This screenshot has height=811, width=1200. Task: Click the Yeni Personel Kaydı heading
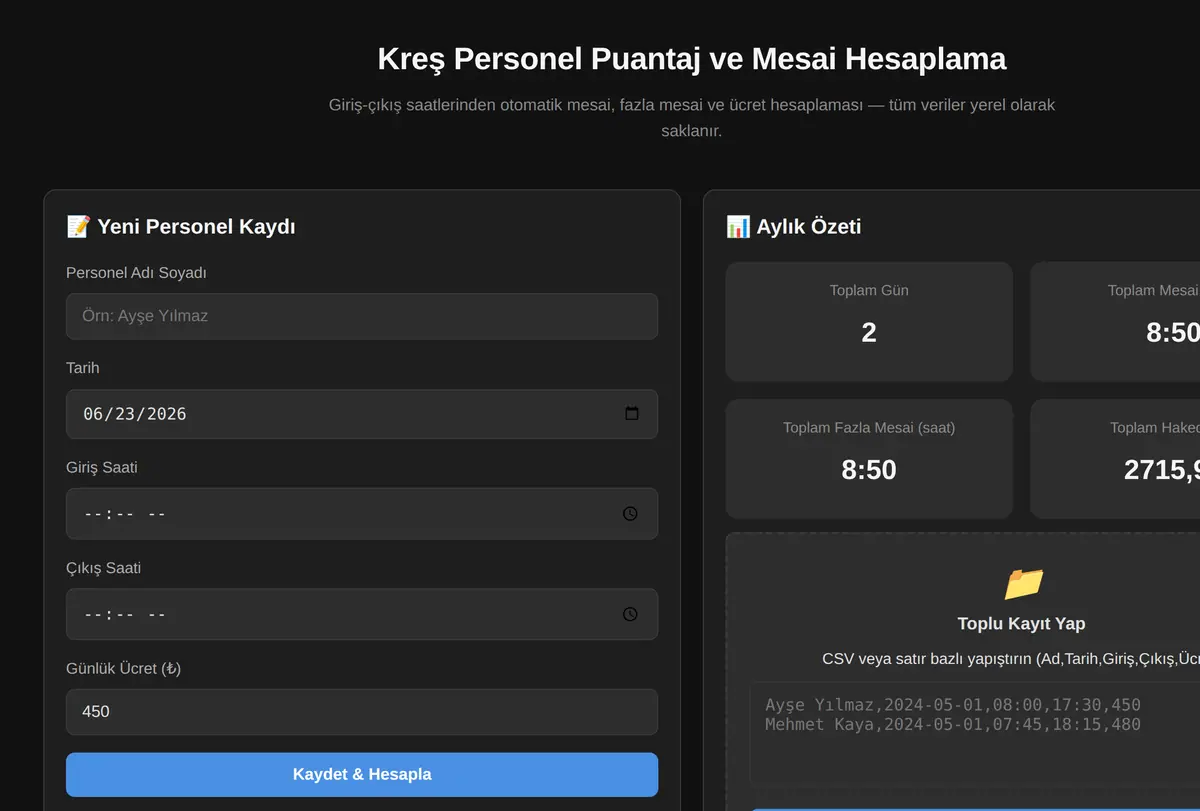196,227
